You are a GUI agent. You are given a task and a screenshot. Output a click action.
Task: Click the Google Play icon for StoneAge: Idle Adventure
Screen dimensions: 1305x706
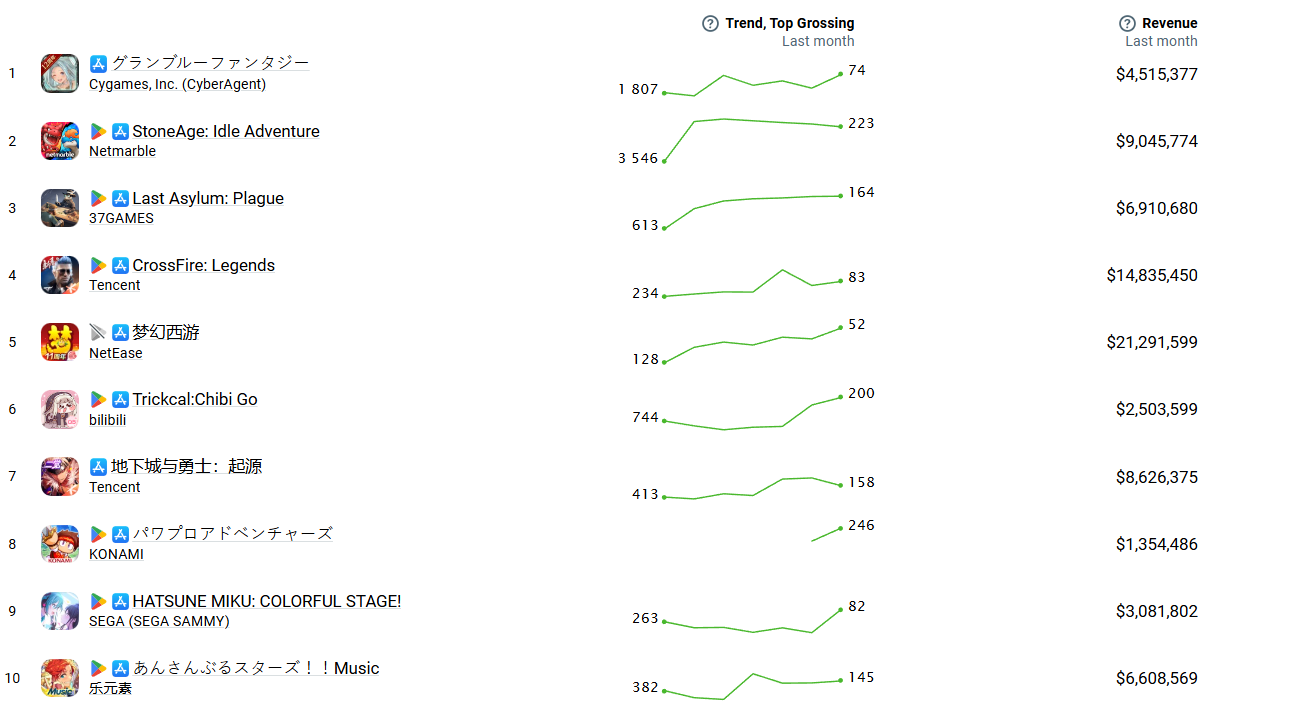pyautogui.click(x=98, y=131)
